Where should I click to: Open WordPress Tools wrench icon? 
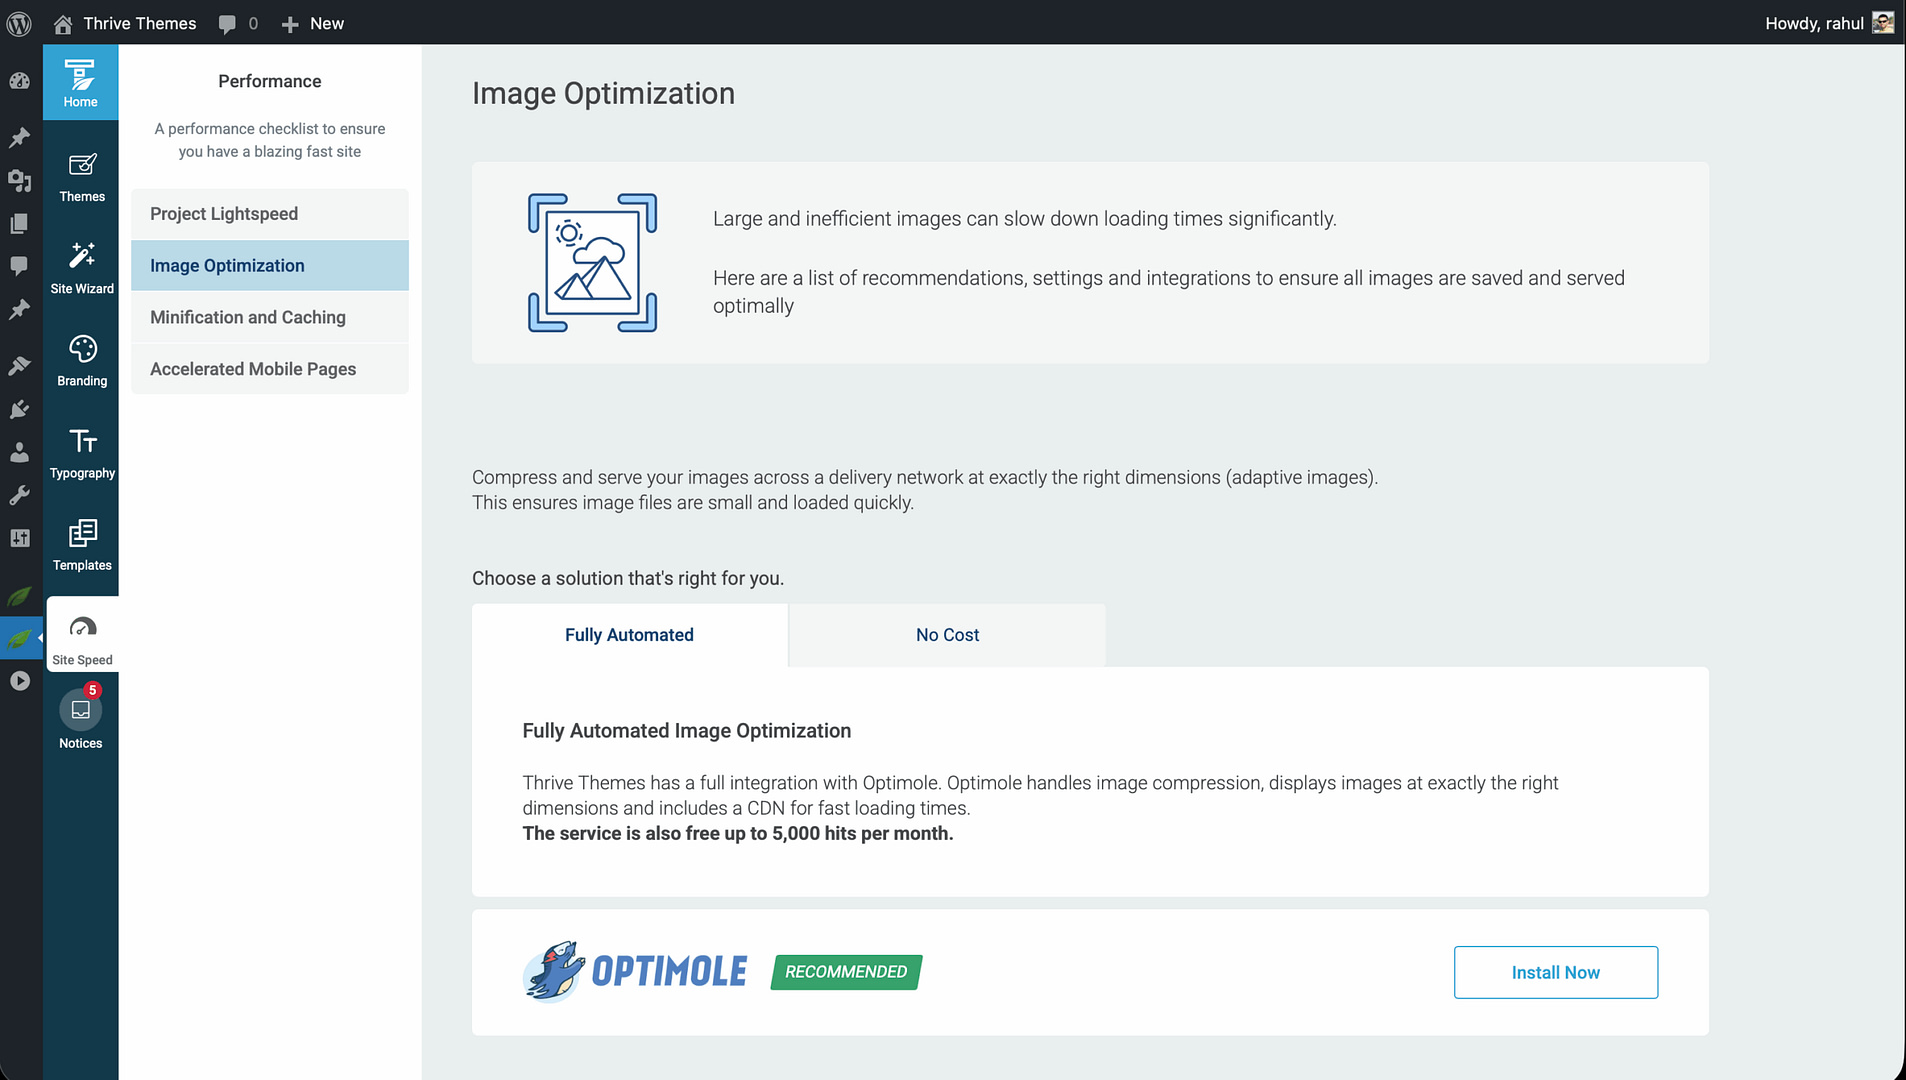pyautogui.click(x=19, y=495)
